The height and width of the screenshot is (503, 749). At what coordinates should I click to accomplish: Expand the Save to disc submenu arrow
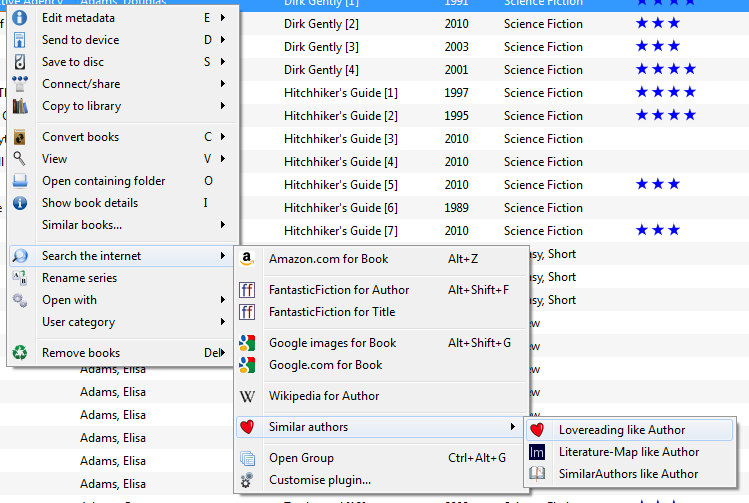click(x=223, y=62)
